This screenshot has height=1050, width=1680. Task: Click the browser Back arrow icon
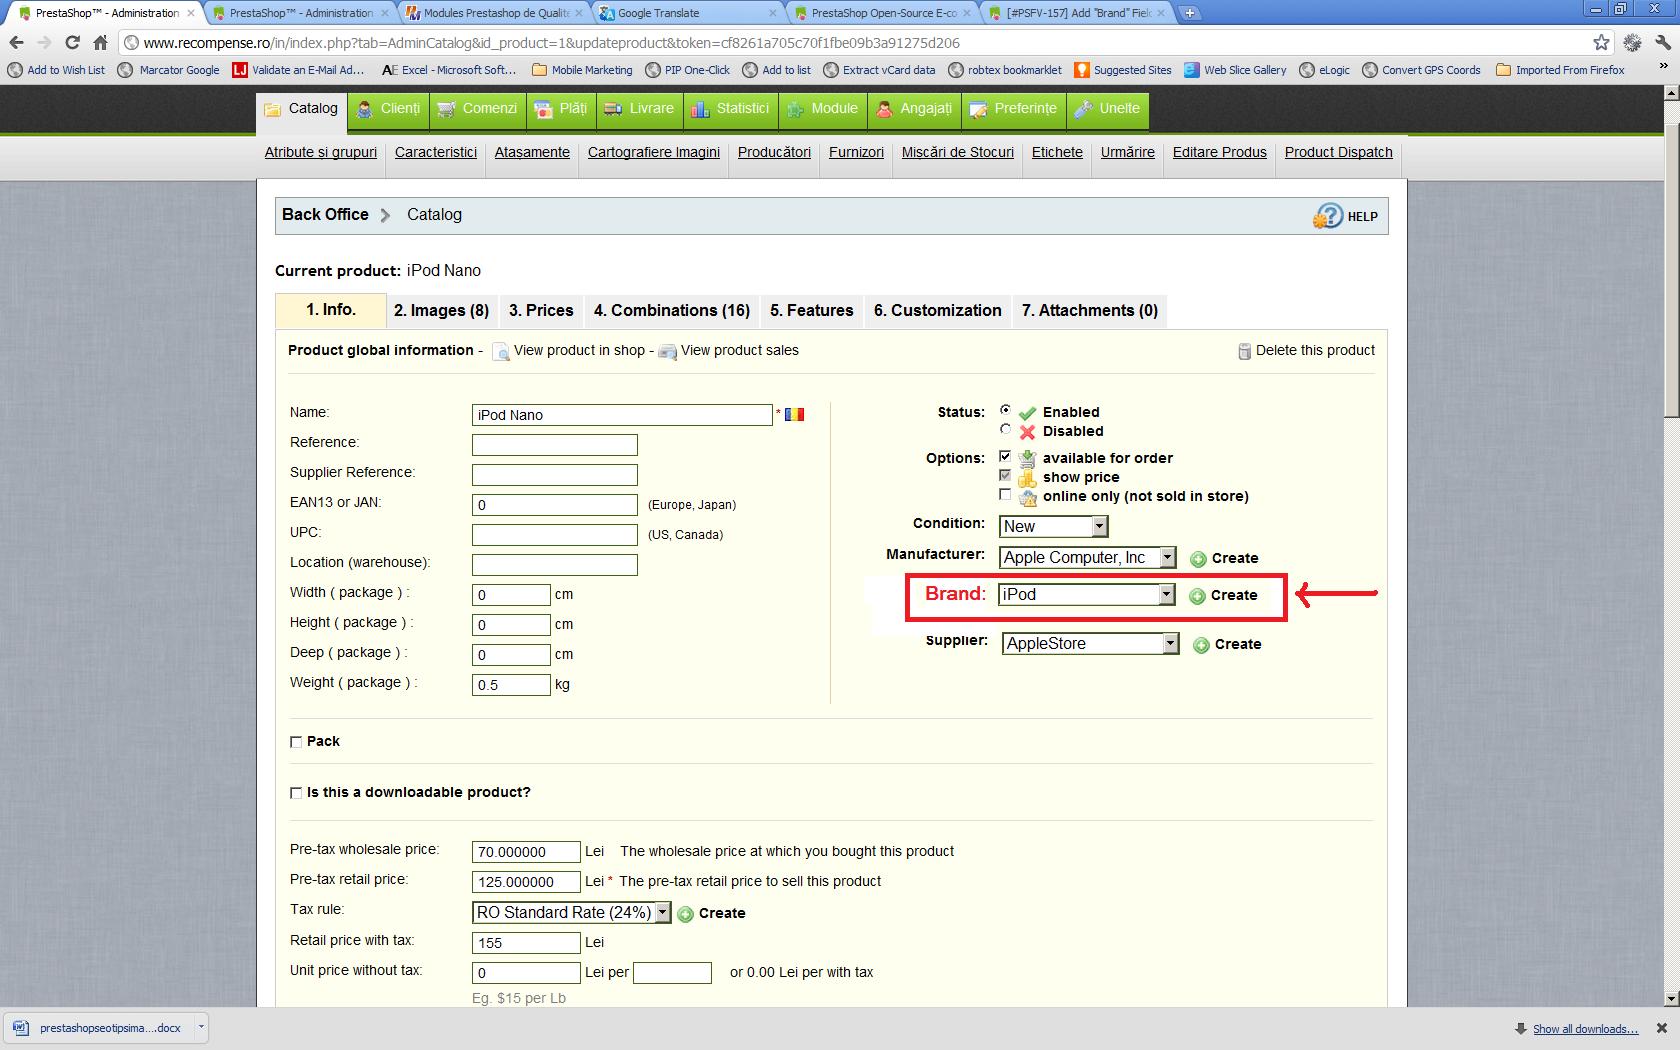[16, 43]
